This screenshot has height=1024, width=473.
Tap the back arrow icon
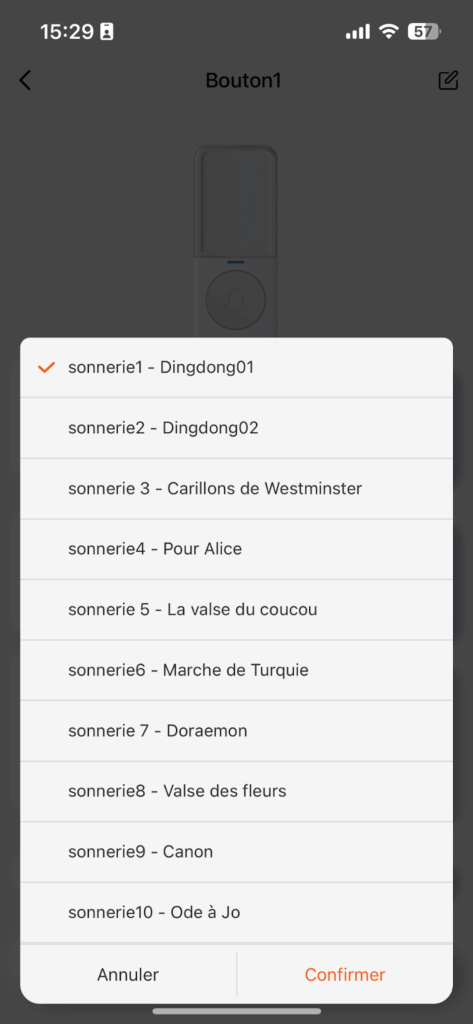coord(25,80)
